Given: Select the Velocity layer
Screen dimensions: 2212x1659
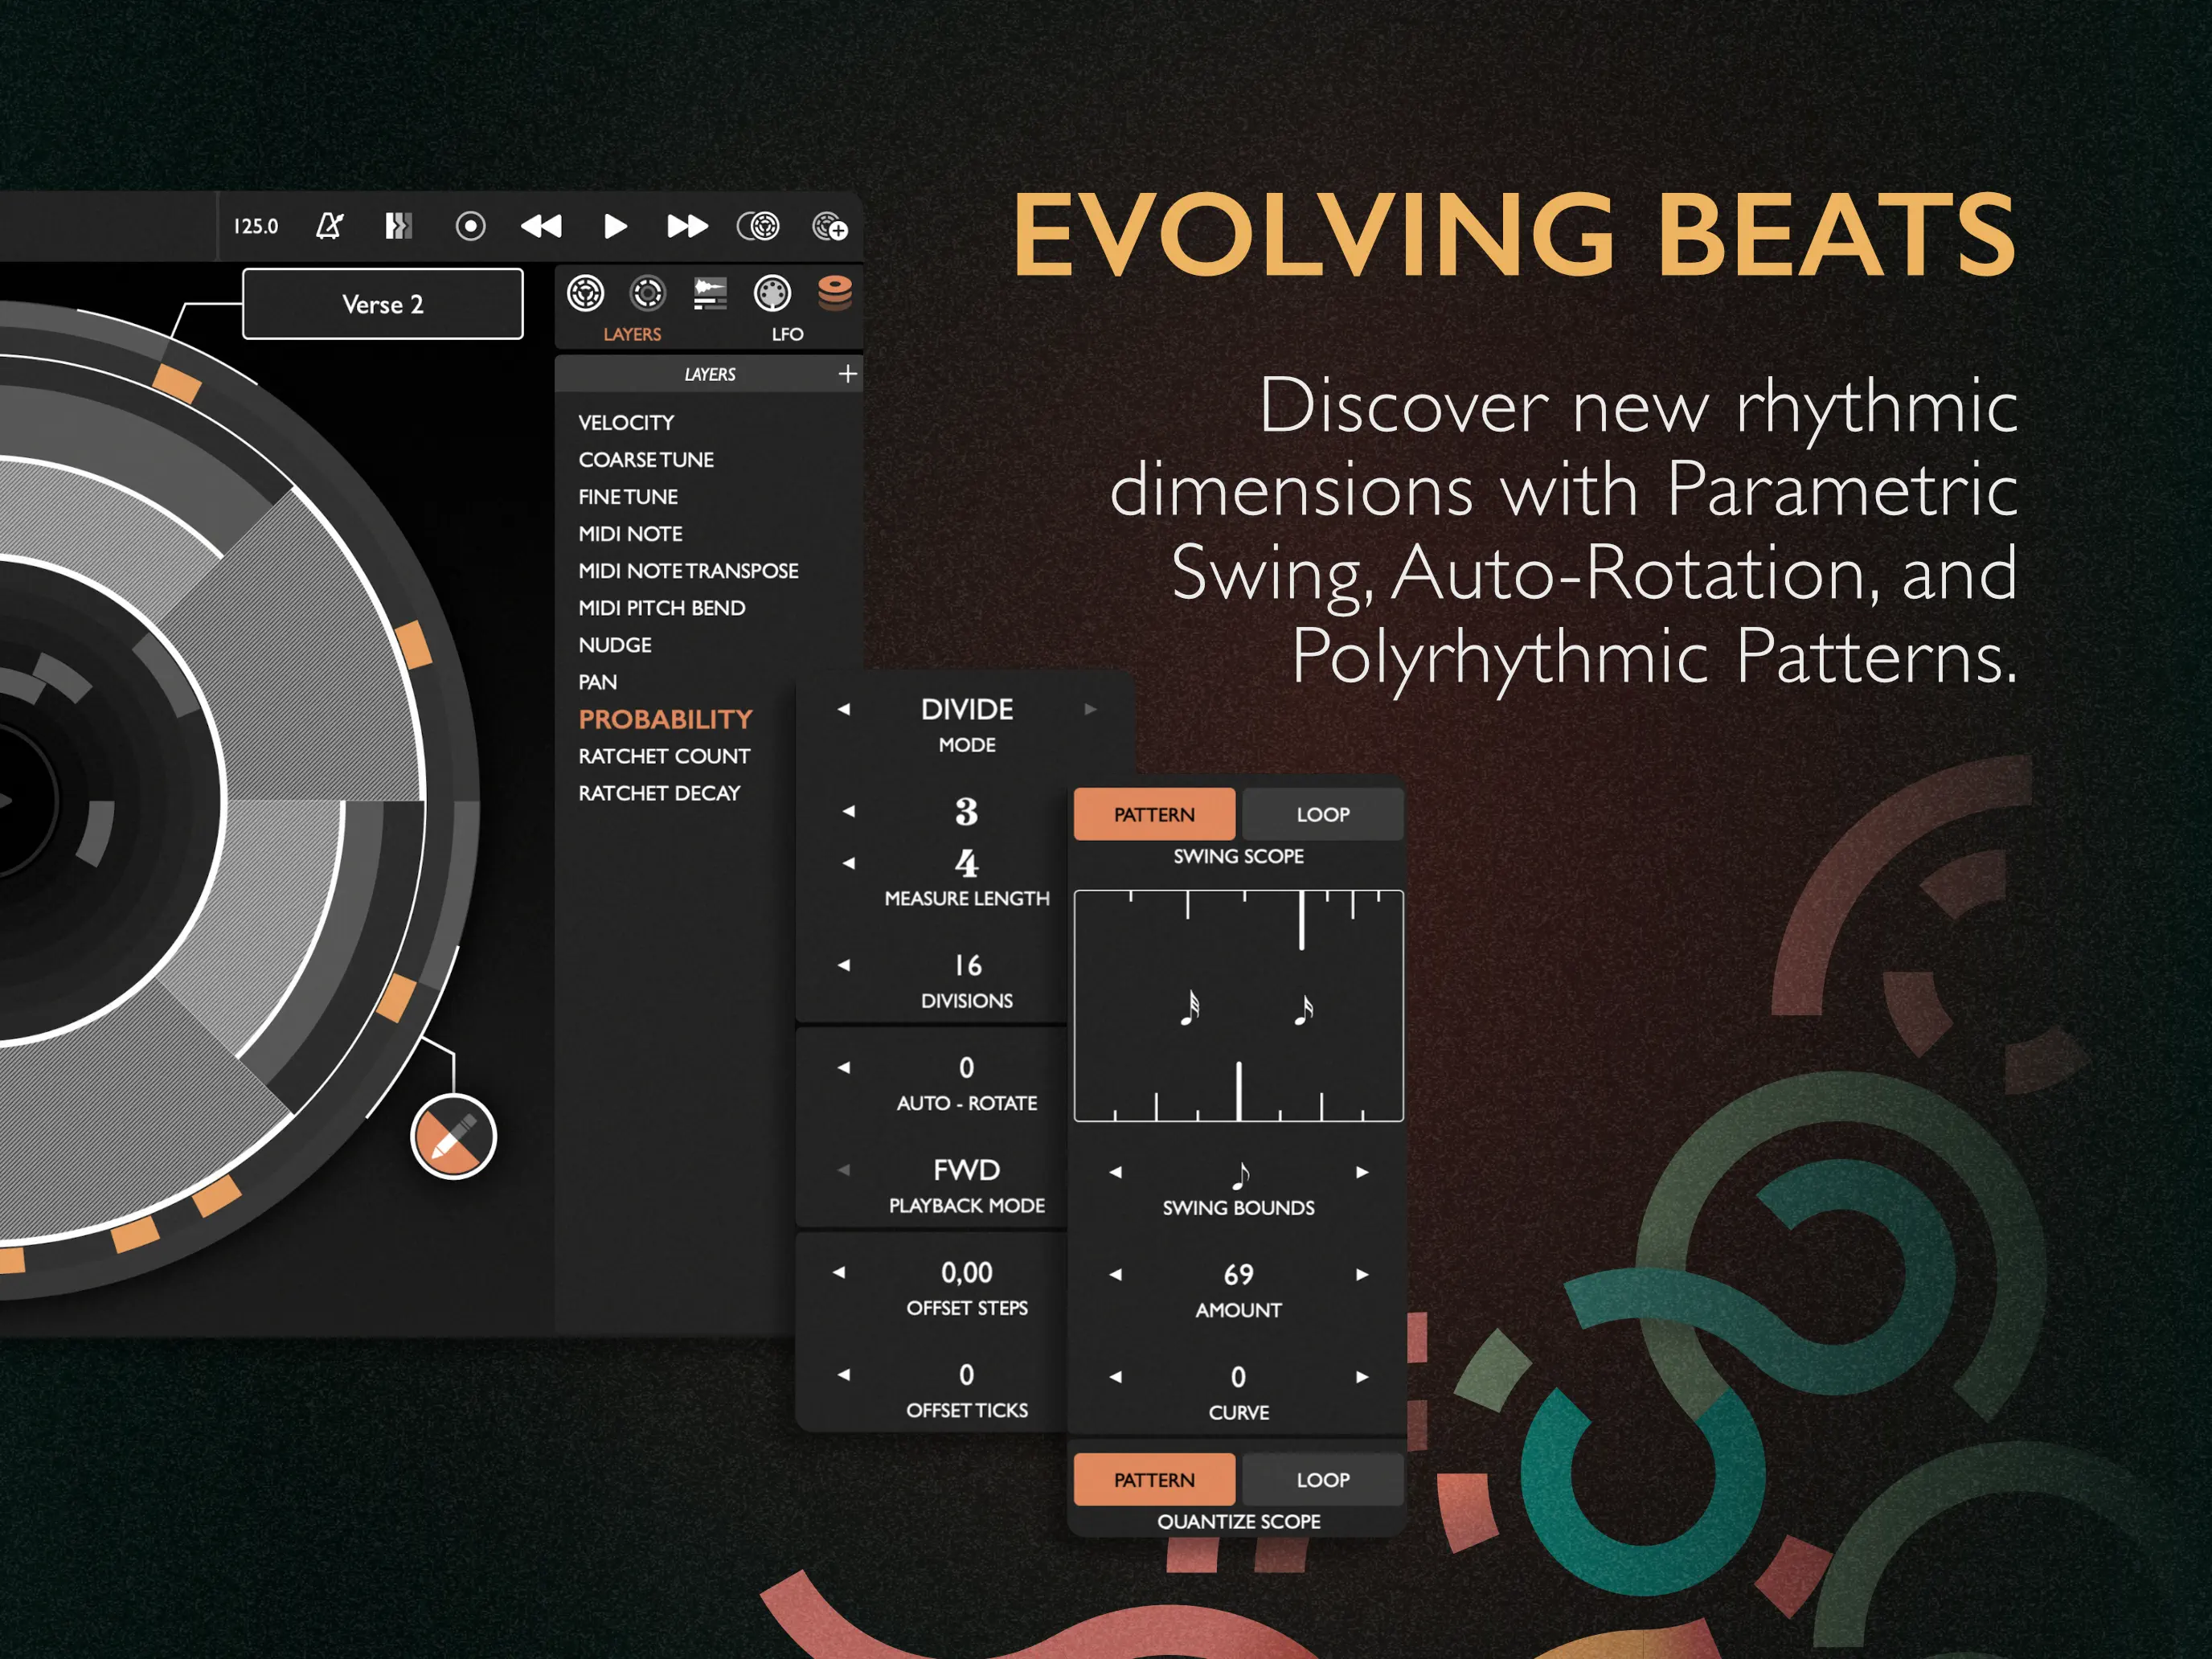Looking at the screenshot, I should click(x=626, y=422).
